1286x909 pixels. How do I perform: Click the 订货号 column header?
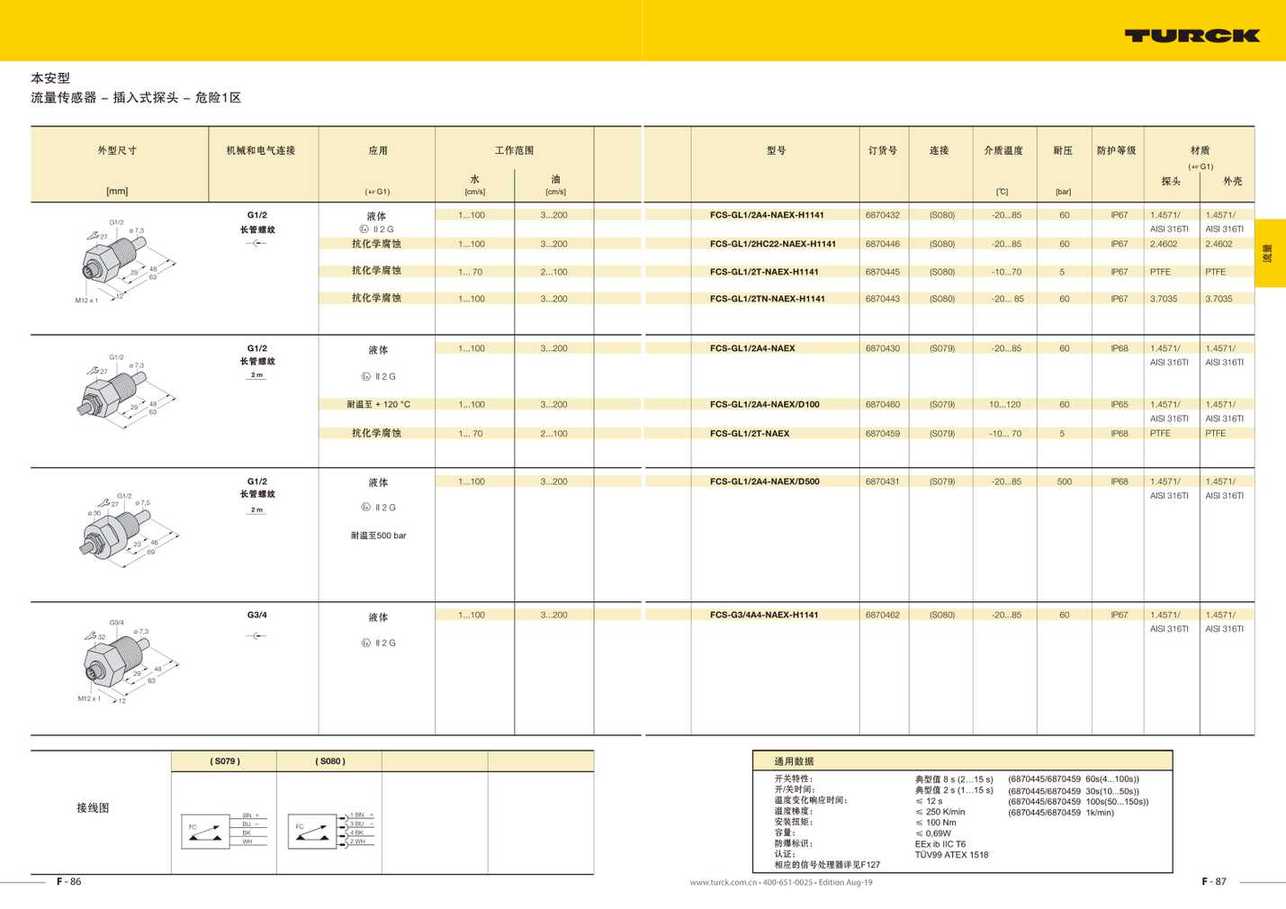click(x=882, y=150)
